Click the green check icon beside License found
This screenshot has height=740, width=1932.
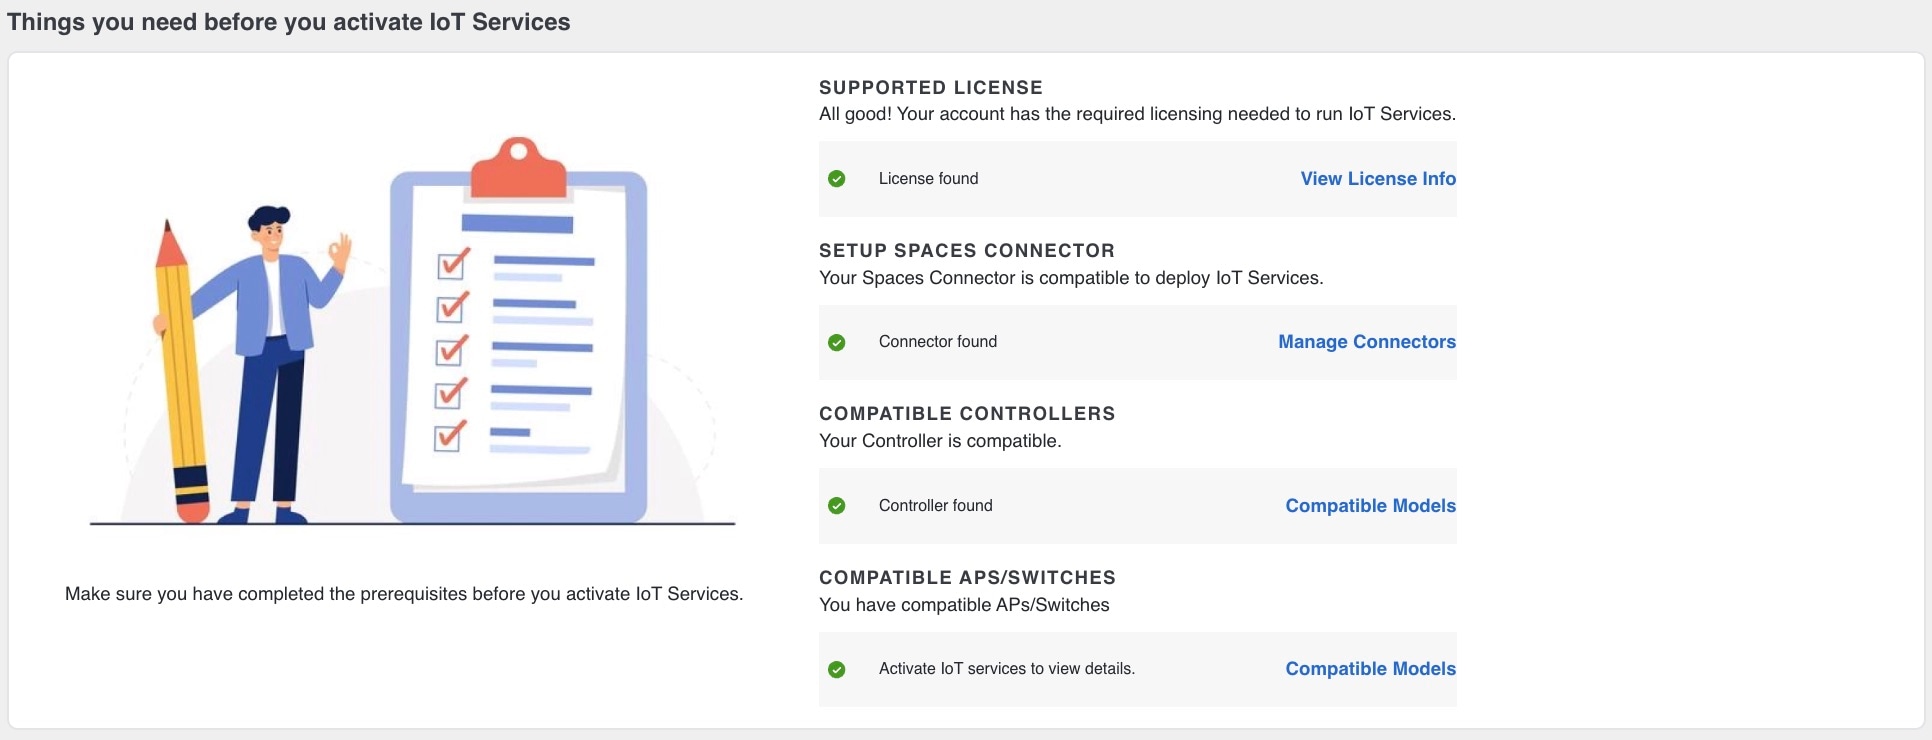tap(837, 179)
